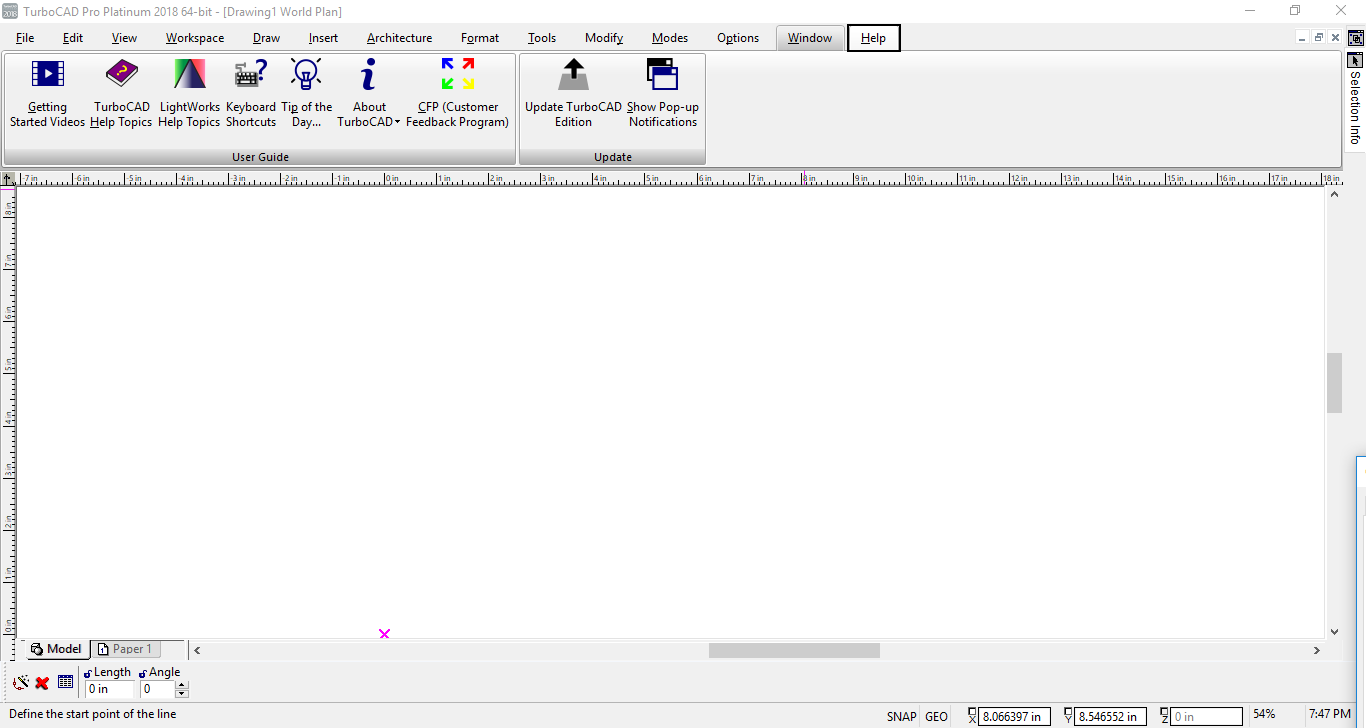Click the vertical scrollbar down arrow
This screenshot has height=728, width=1366.
point(1334,632)
